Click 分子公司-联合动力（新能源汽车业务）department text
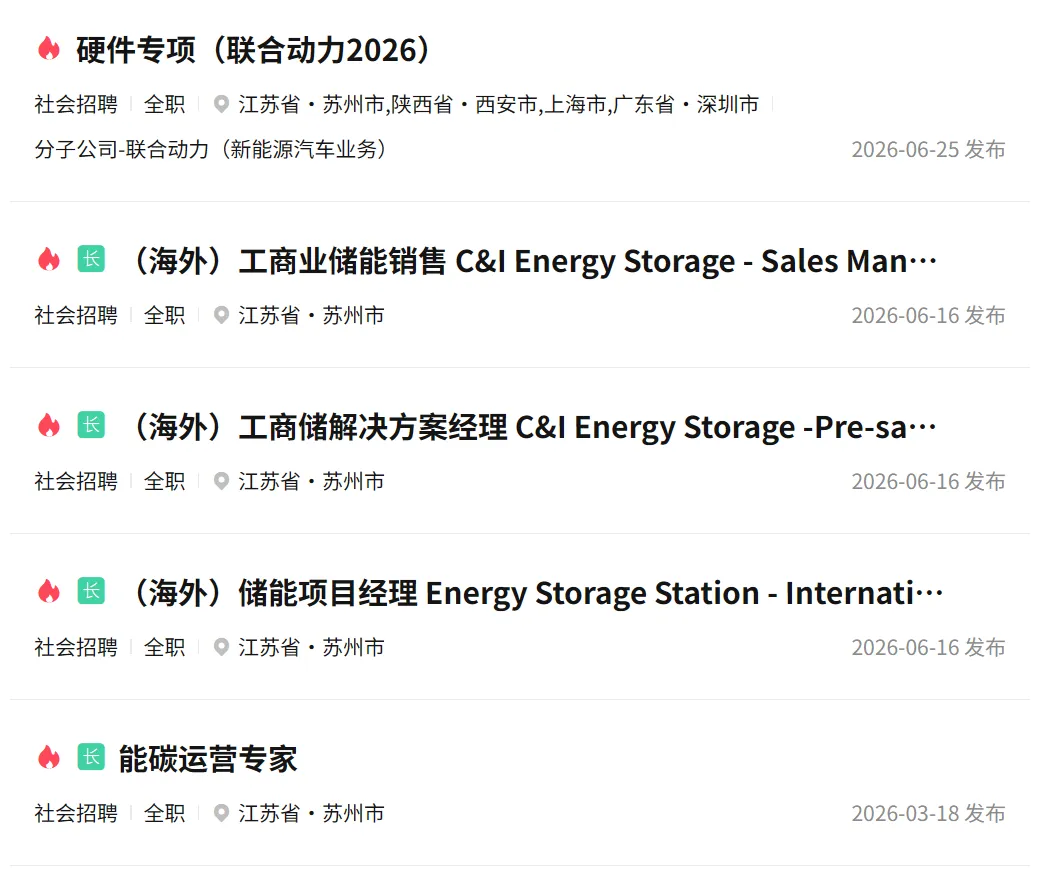The image size is (1041, 883). pyautogui.click(x=210, y=149)
